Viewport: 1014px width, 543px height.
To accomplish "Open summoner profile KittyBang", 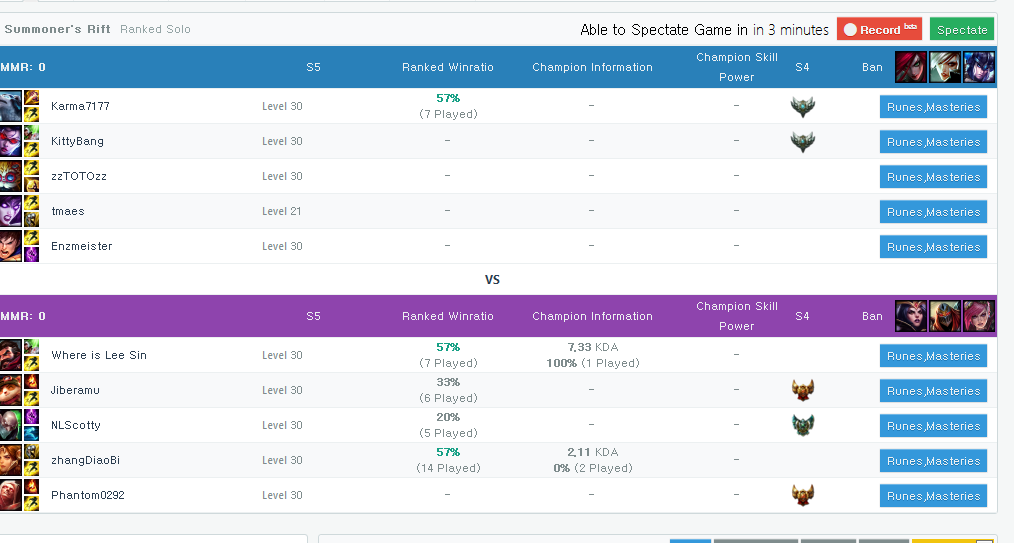I will click(77, 141).
